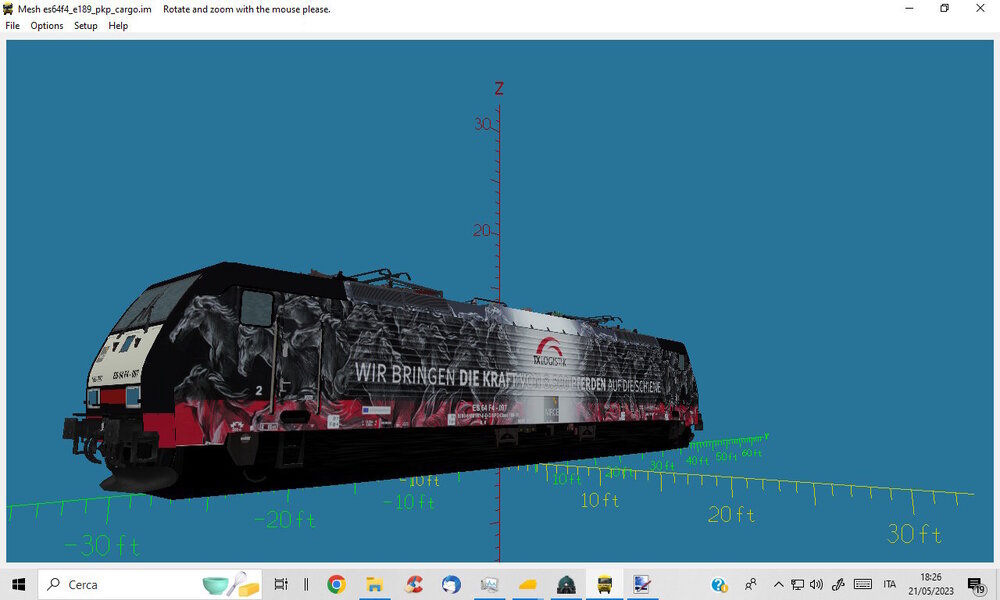Viewport: 1000px width, 600px height.
Task: Open Task View on the taskbar
Action: (x=281, y=584)
